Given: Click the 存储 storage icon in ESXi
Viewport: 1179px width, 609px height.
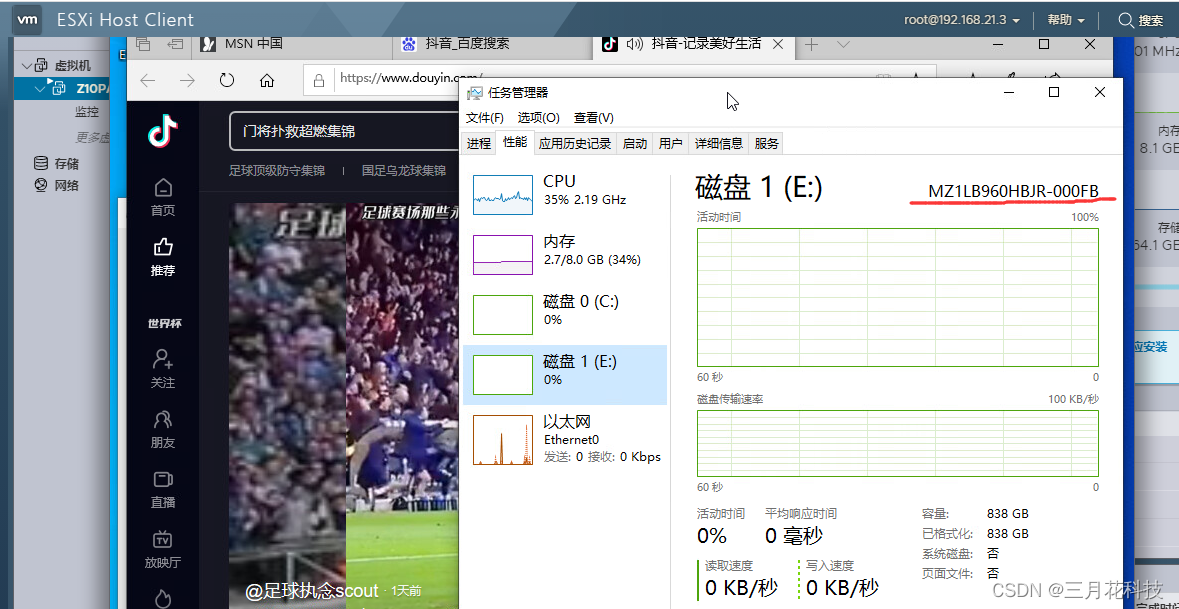Looking at the screenshot, I should tap(41, 163).
